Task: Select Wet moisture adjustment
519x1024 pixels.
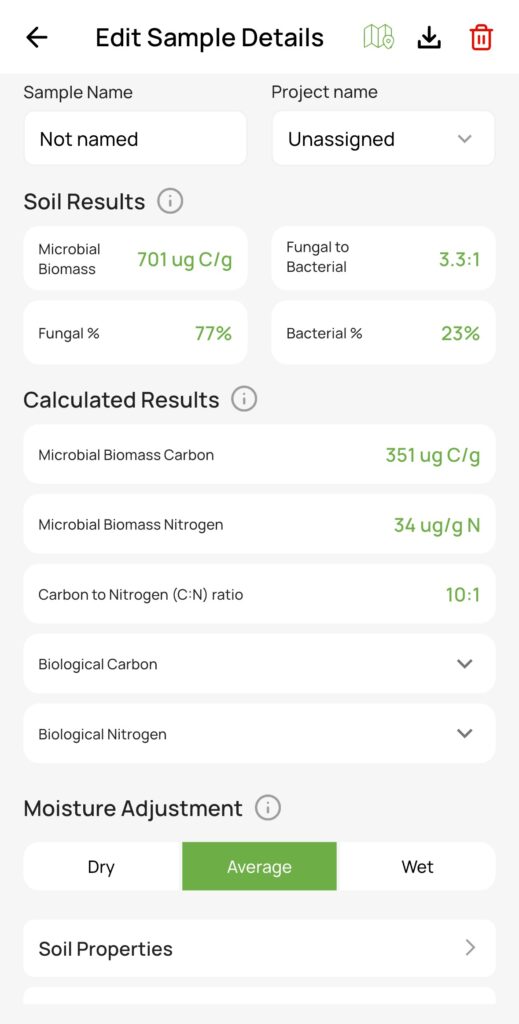Action: pos(417,867)
